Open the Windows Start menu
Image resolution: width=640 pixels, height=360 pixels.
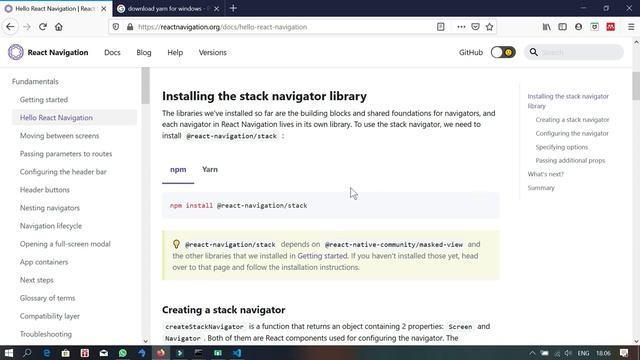pyautogui.click(x=9, y=353)
